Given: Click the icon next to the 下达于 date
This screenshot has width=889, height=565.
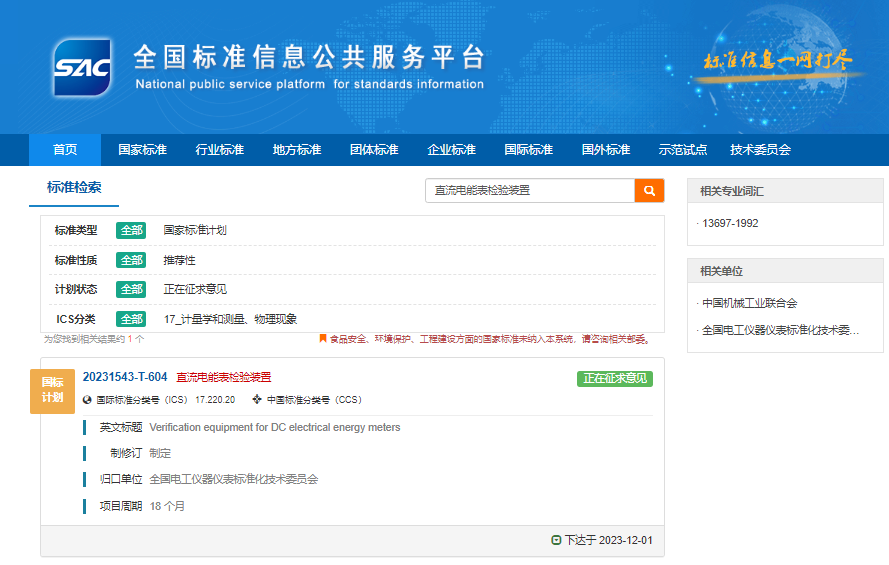Looking at the screenshot, I should coord(556,540).
